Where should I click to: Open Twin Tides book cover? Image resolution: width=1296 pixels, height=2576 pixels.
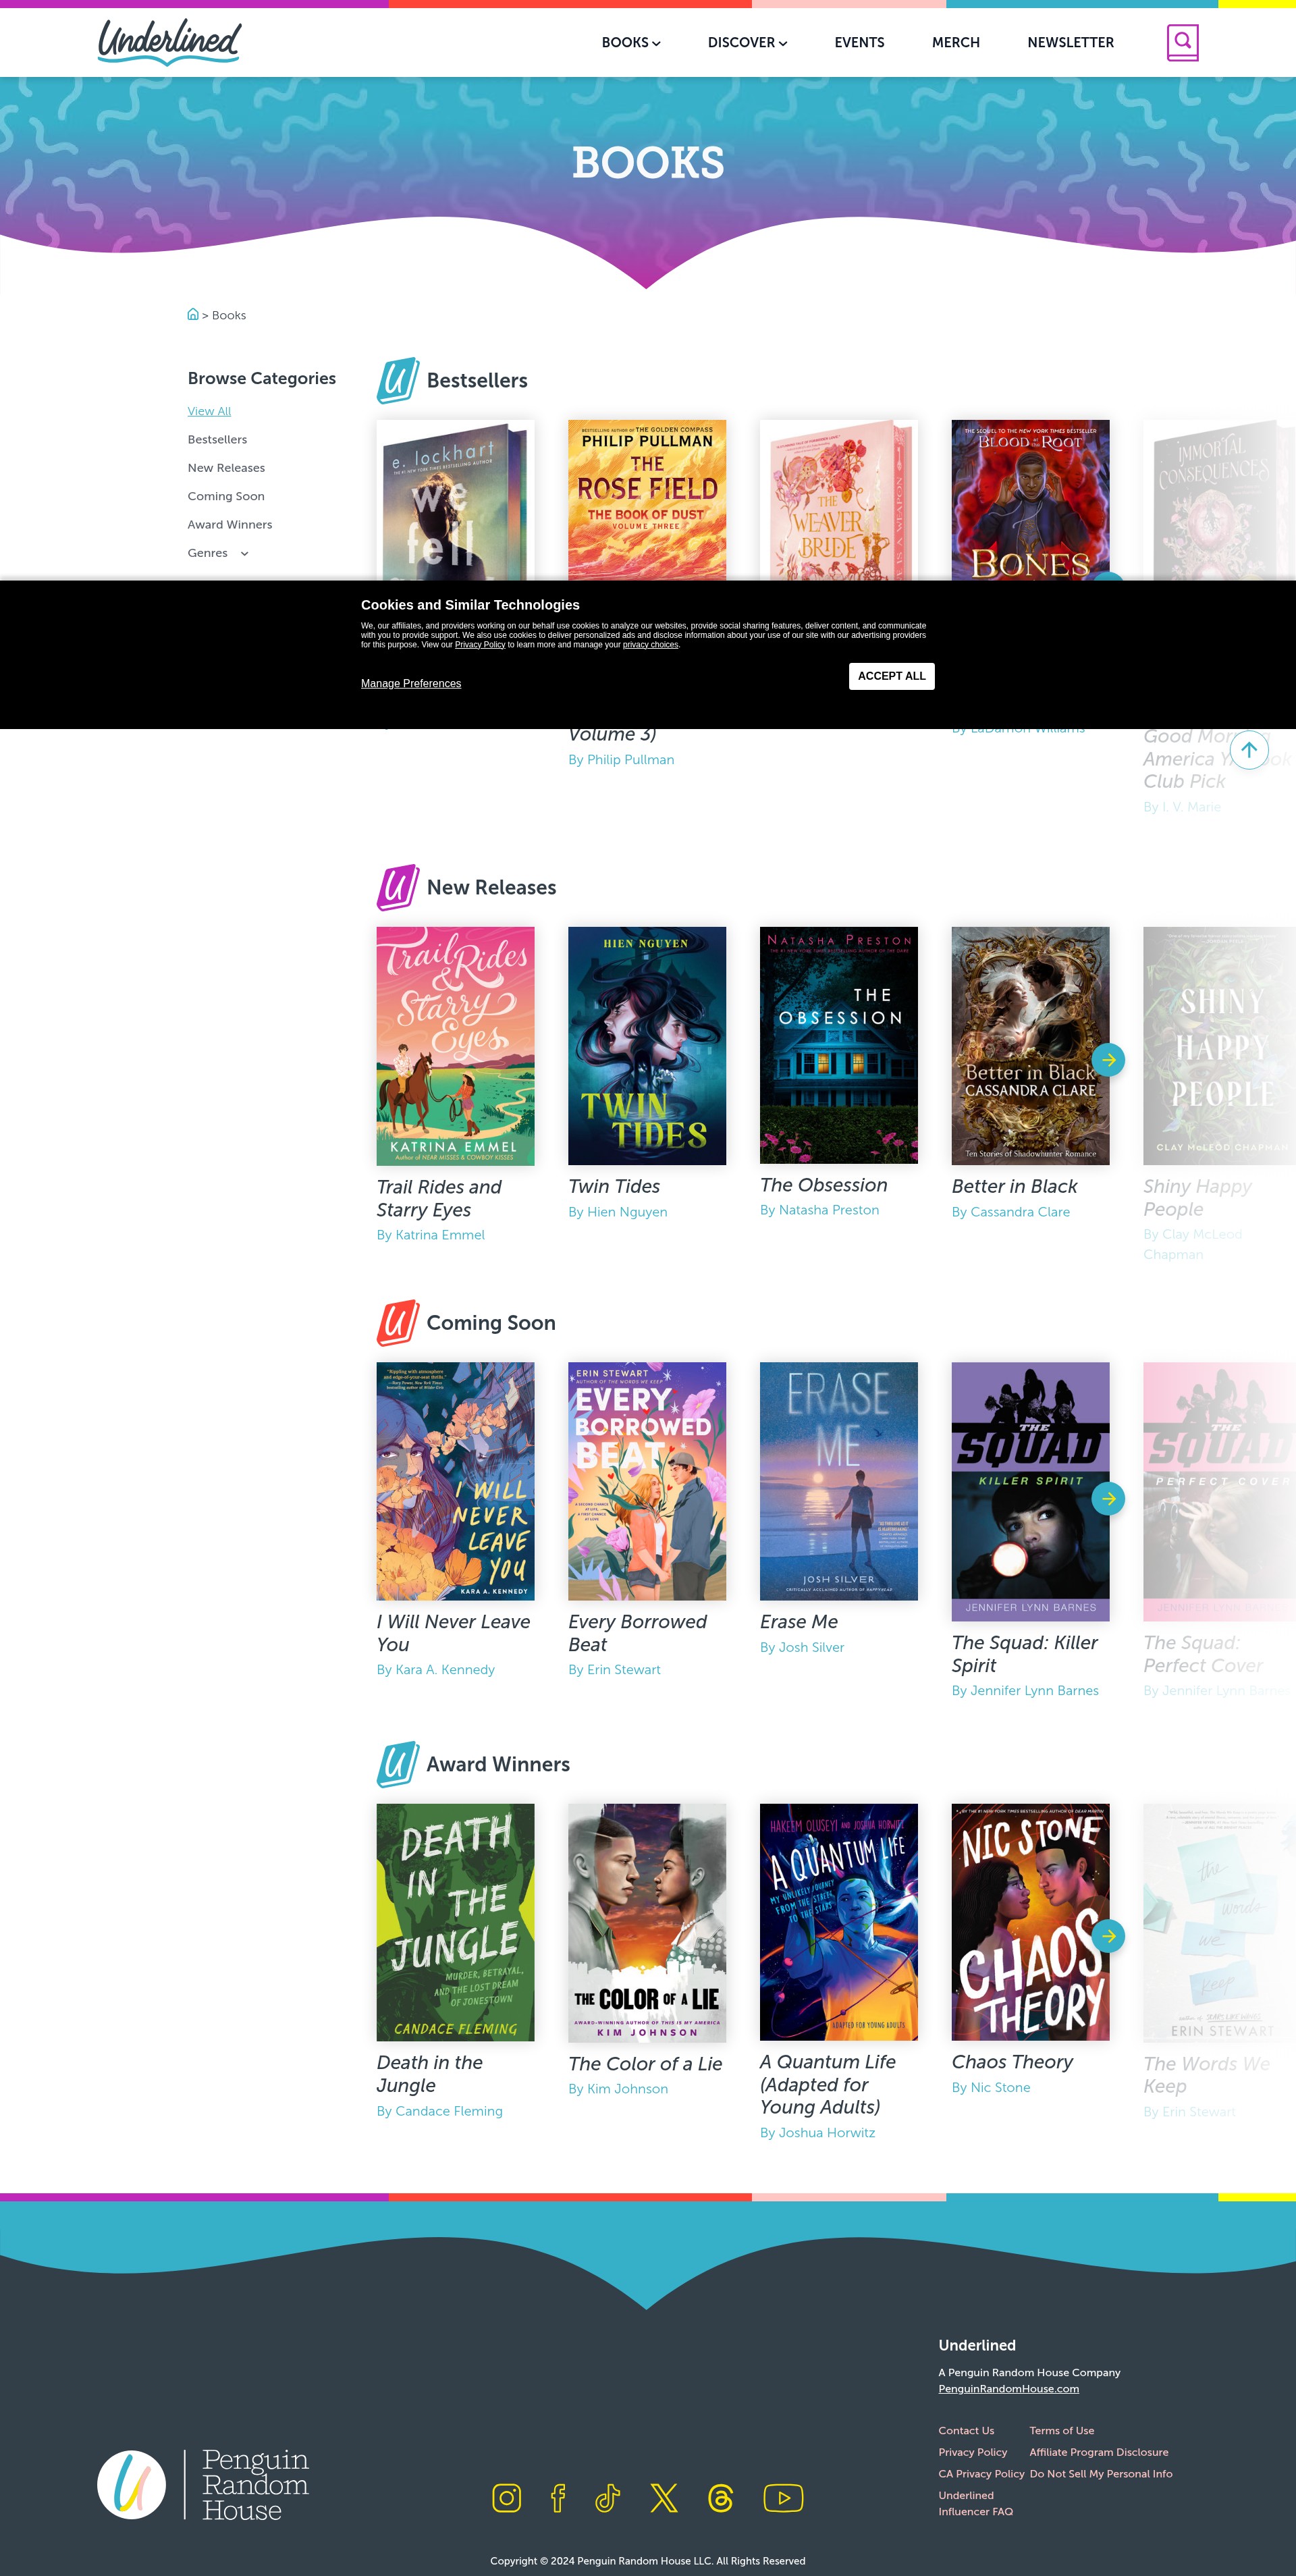tap(647, 1046)
